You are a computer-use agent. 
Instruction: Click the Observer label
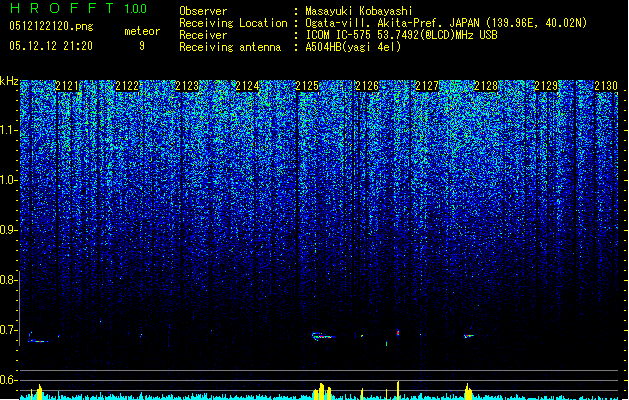203,11
